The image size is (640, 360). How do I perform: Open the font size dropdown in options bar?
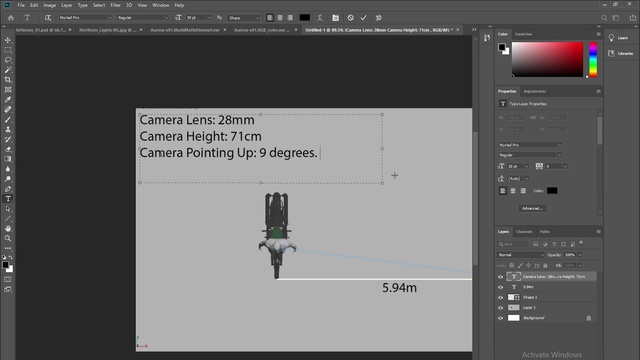point(209,18)
